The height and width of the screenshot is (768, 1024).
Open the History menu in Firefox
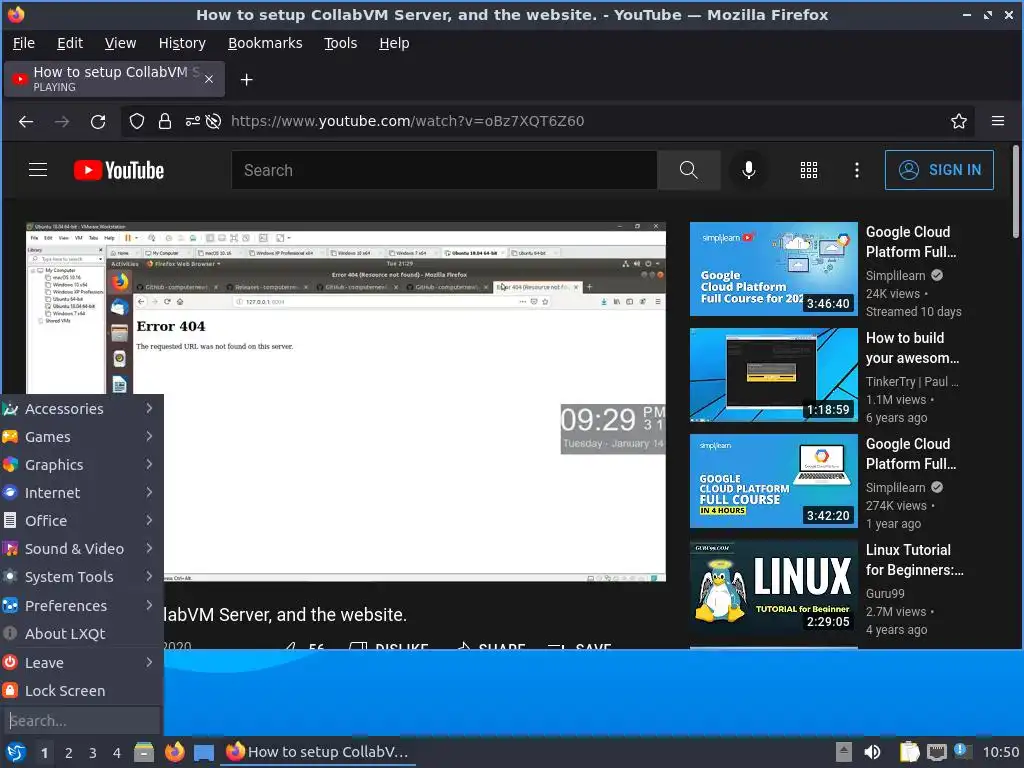coord(182,43)
